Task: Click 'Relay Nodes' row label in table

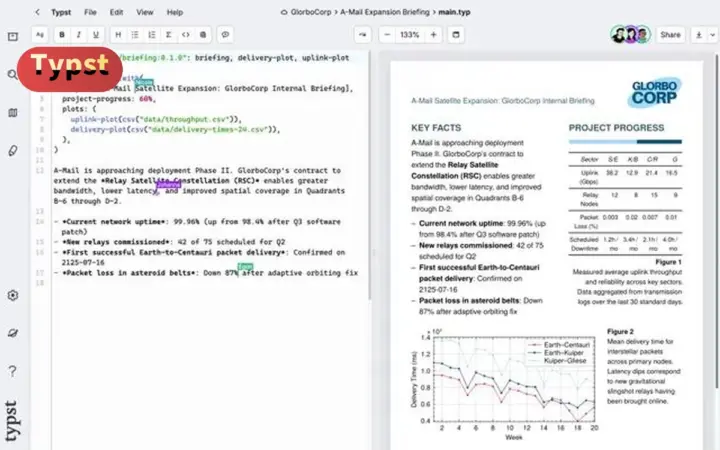Action: click(590, 199)
